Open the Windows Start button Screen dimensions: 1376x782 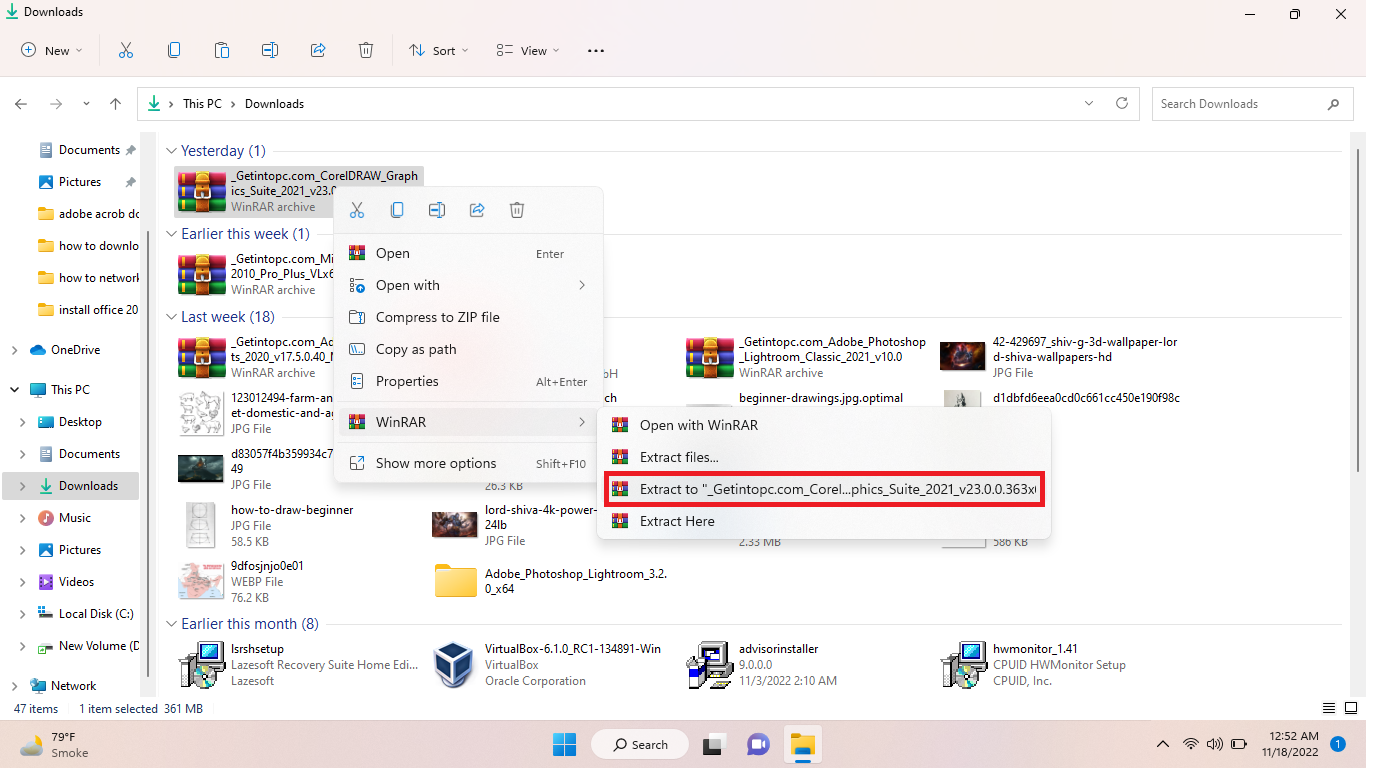click(x=564, y=745)
